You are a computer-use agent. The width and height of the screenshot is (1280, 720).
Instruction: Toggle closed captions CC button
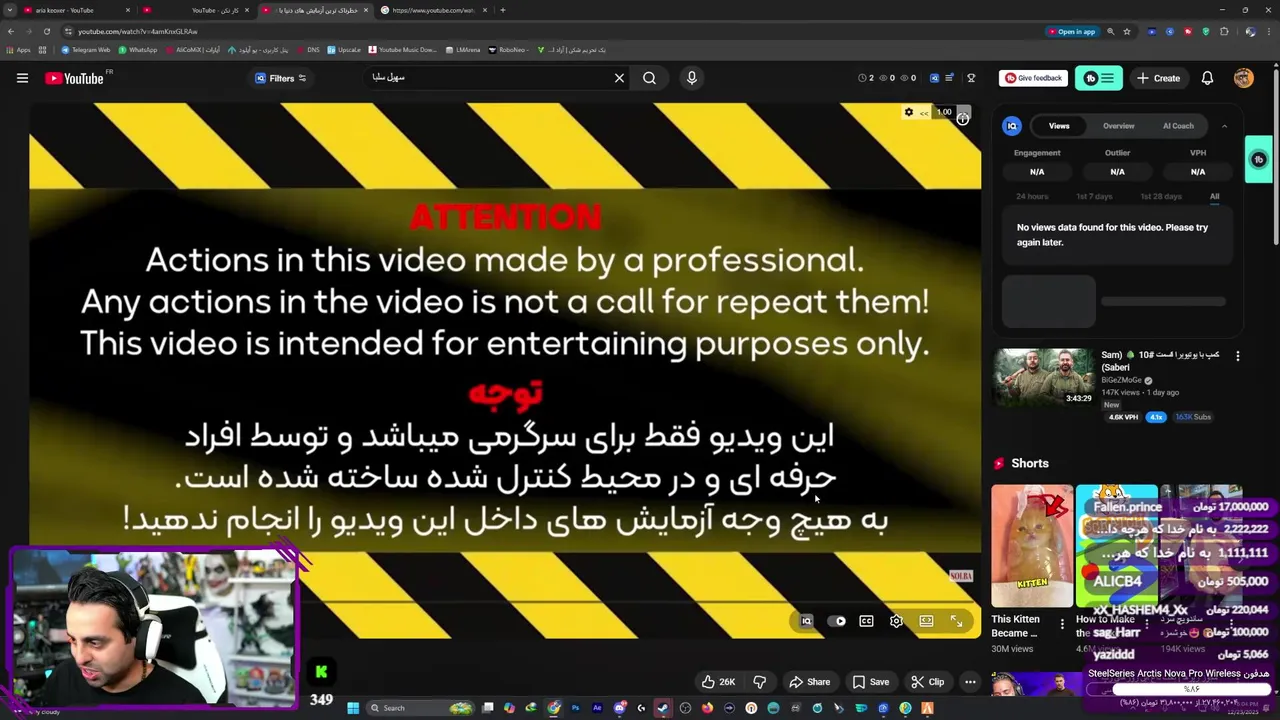[866, 621]
